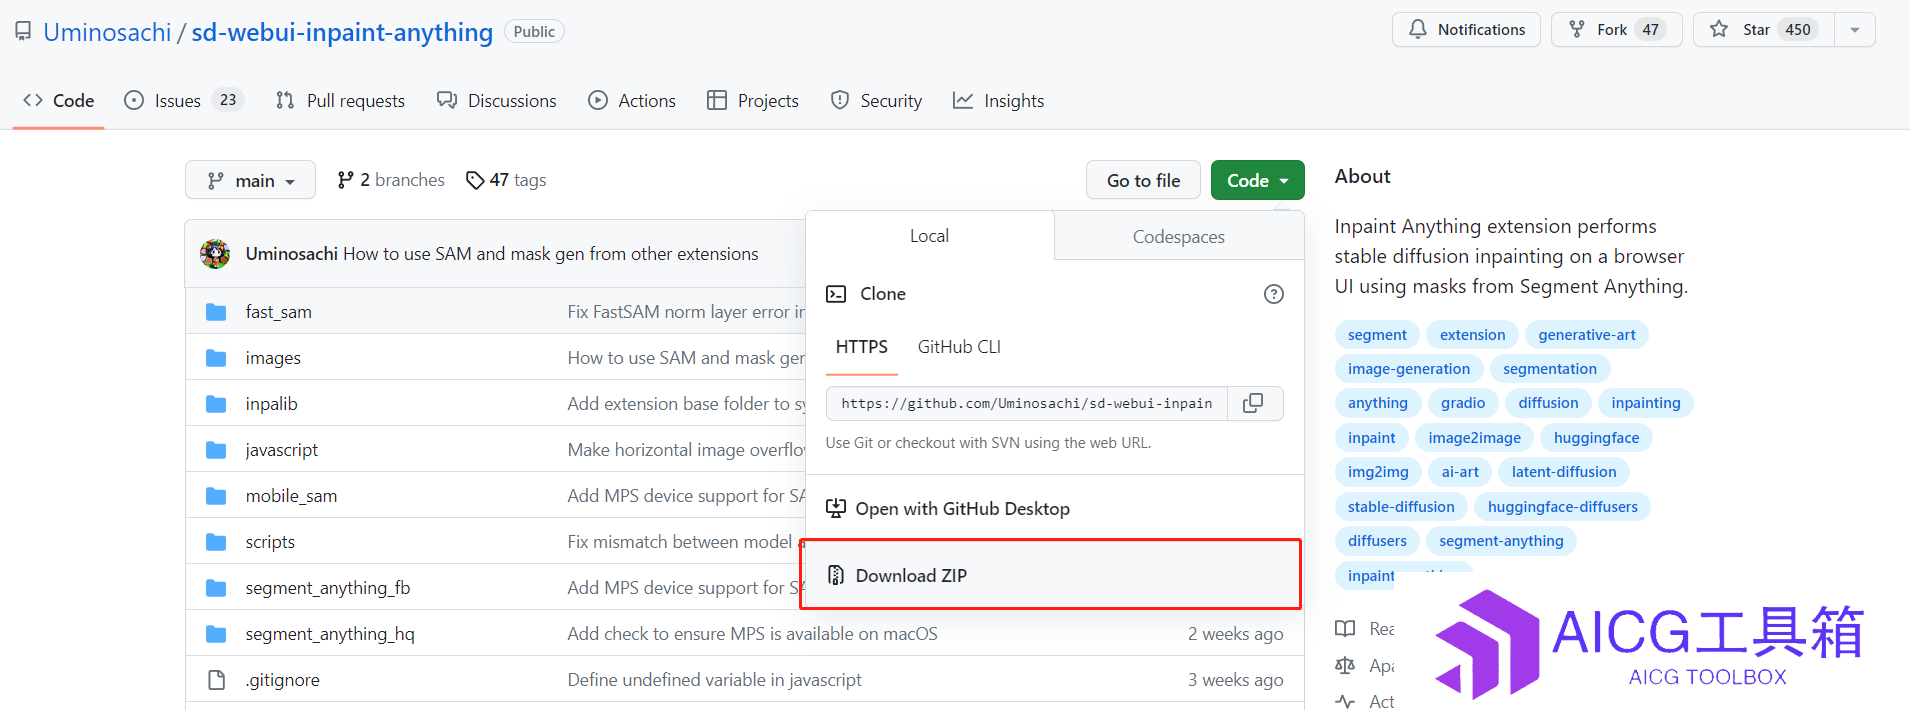Screen dimensions: 1910x710
Task: Click the Notifications bell icon
Action: point(1417,30)
